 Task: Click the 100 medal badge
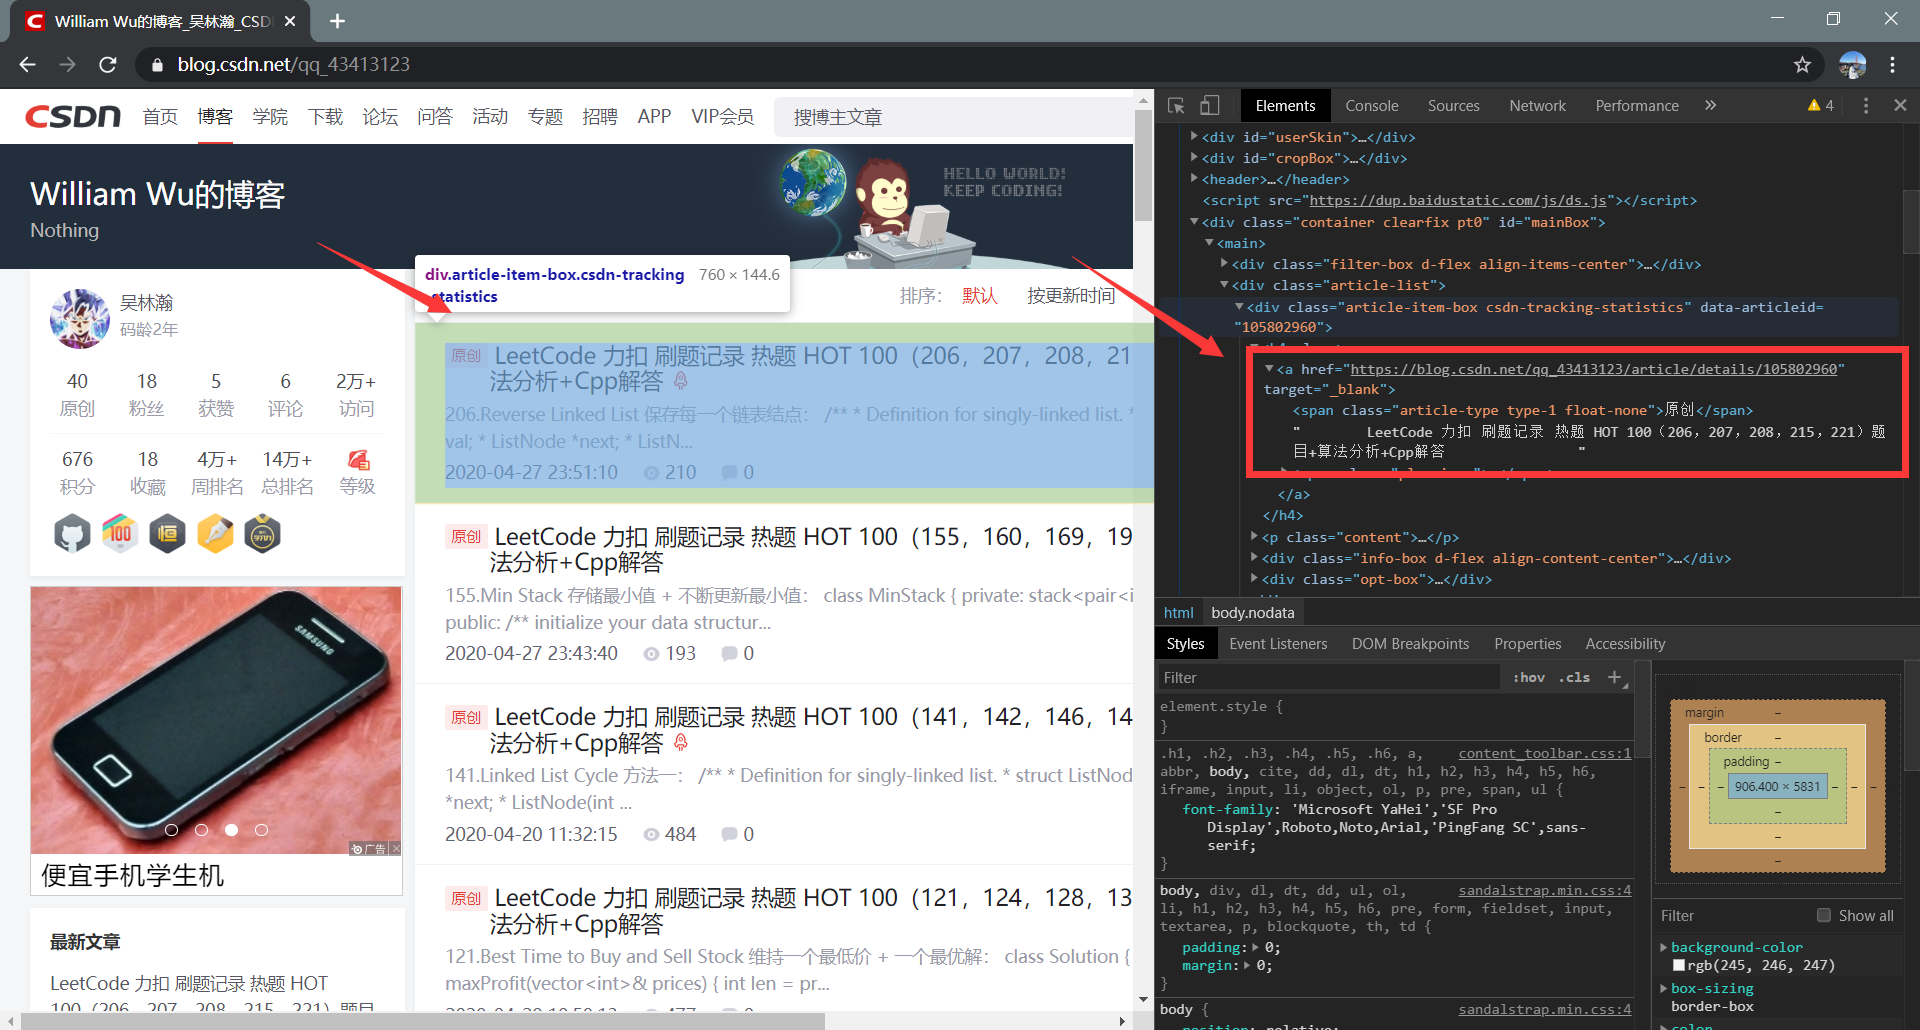click(x=120, y=534)
